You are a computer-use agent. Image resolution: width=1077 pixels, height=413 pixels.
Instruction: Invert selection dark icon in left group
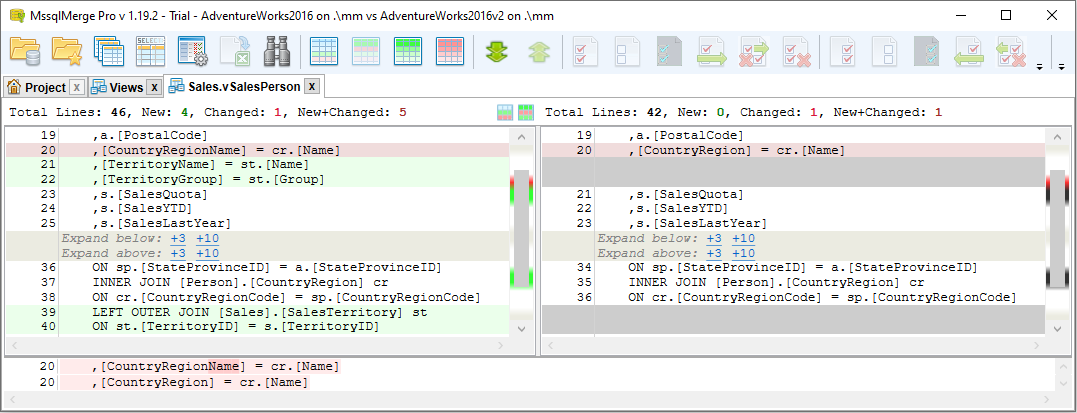point(670,52)
